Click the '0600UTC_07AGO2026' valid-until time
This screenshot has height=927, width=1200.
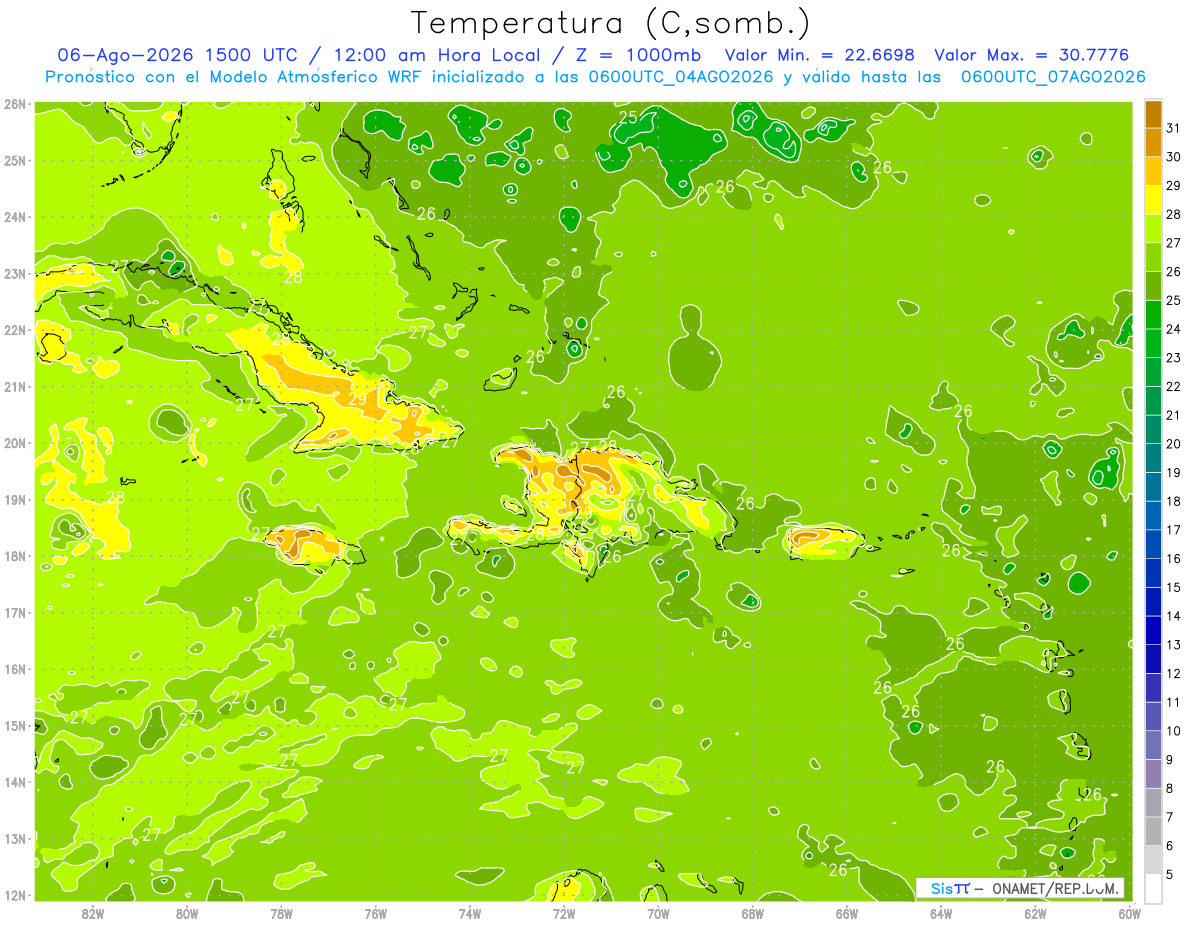pyautogui.click(x=1053, y=77)
